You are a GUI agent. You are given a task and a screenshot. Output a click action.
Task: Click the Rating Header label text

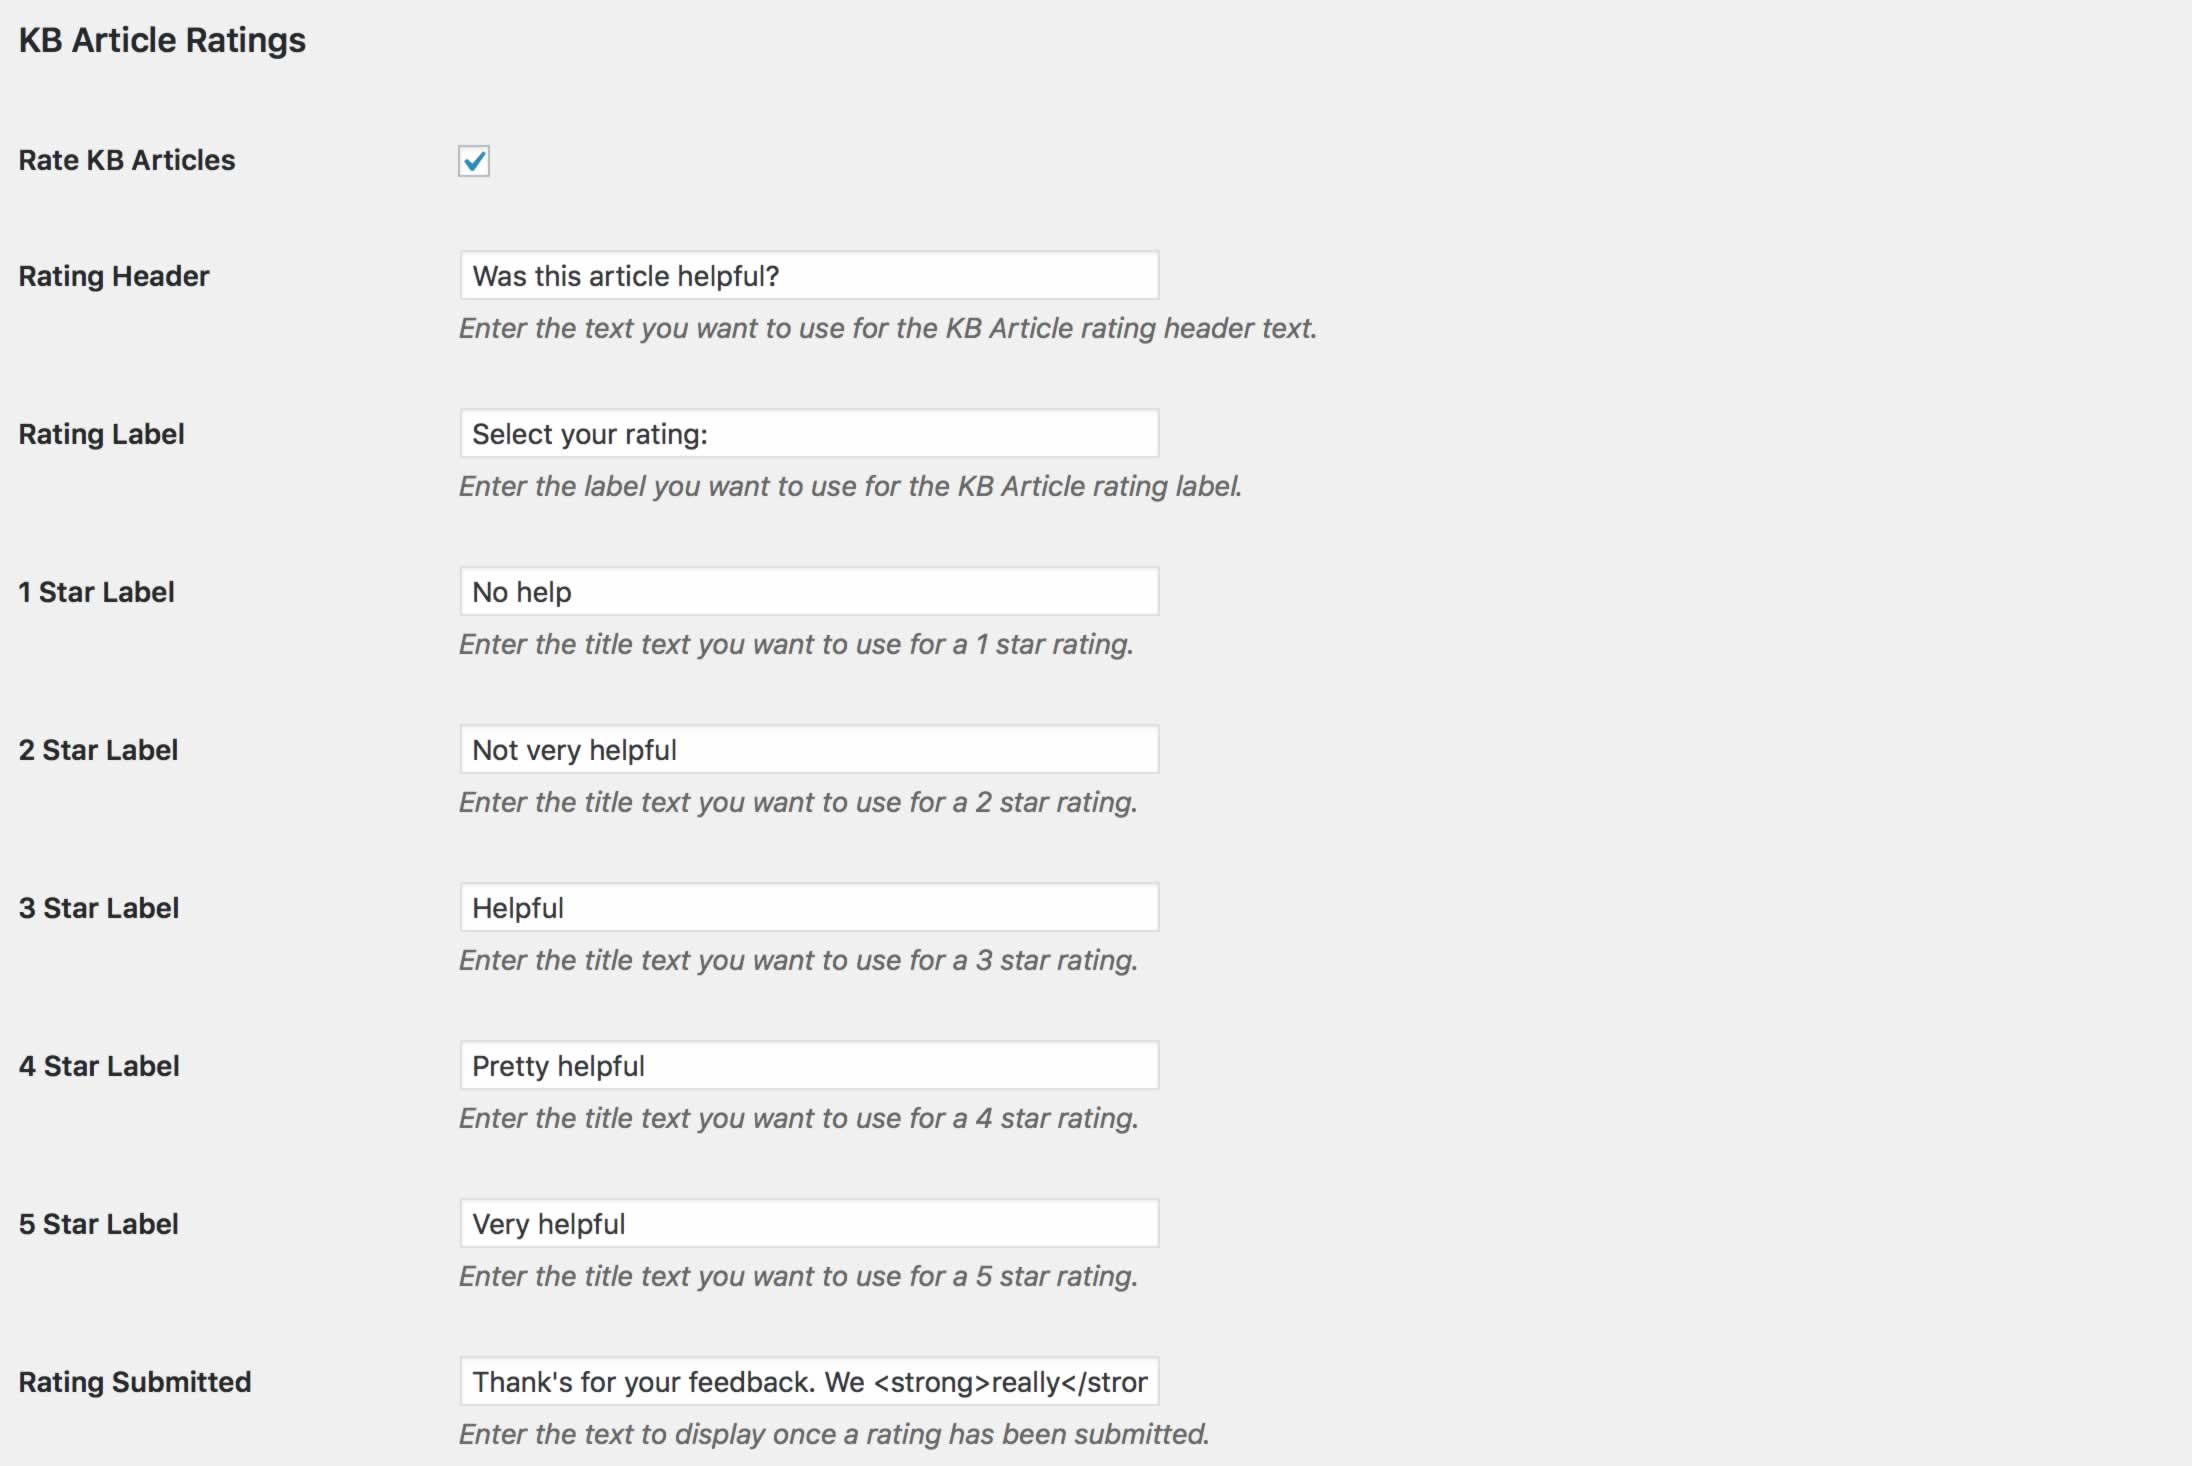114,276
